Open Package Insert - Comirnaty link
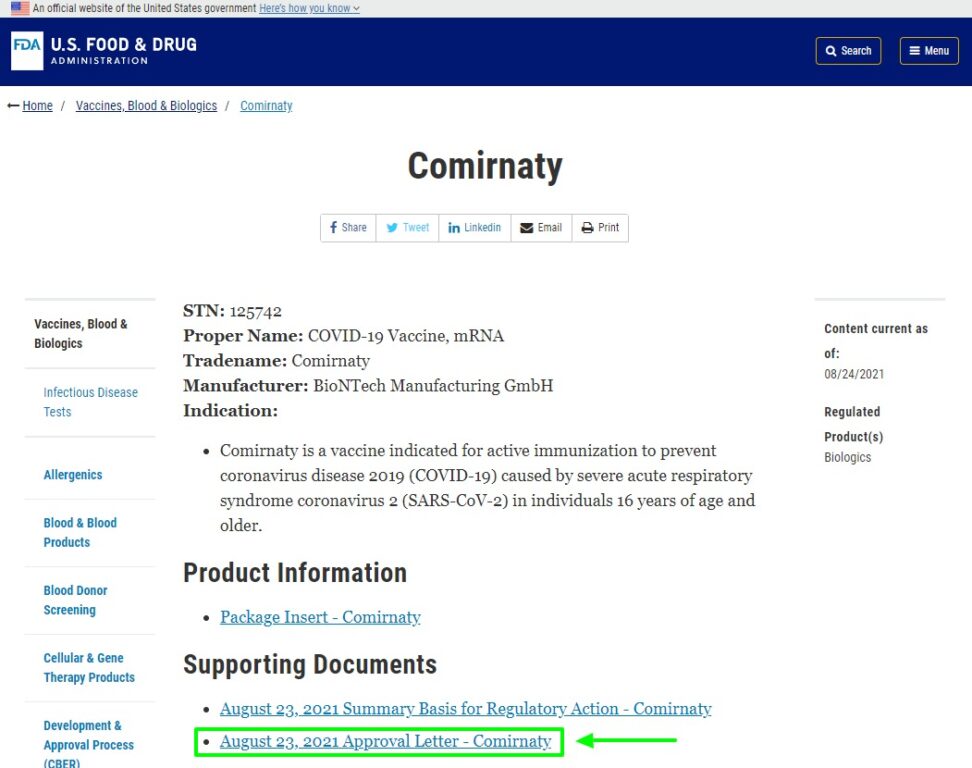Viewport: 972px width, 768px height. 320,617
